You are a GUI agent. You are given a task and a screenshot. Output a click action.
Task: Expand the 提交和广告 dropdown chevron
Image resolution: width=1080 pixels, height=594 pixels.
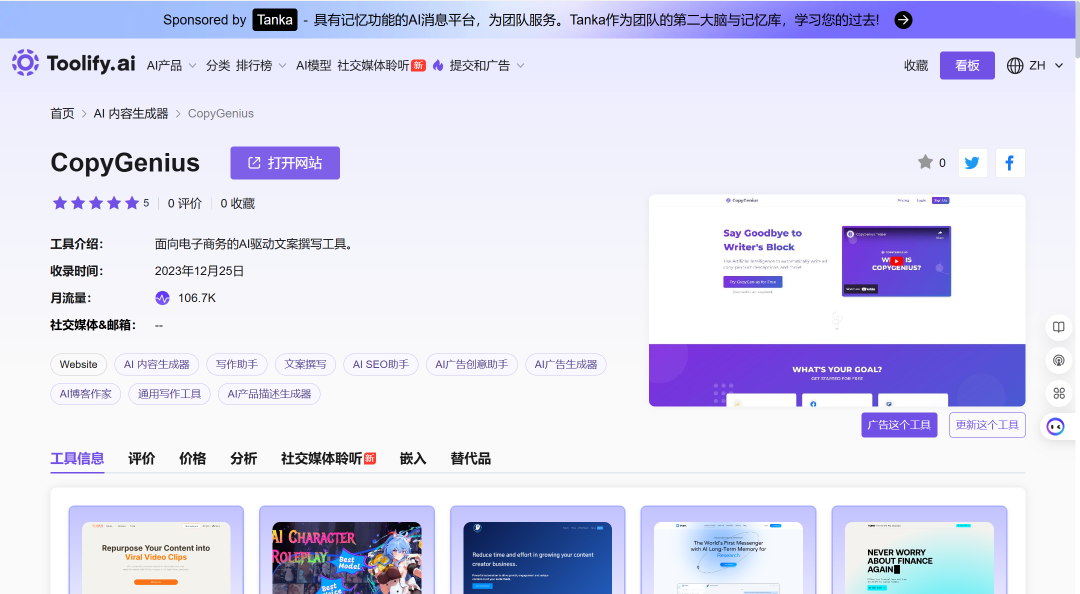[520, 65]
